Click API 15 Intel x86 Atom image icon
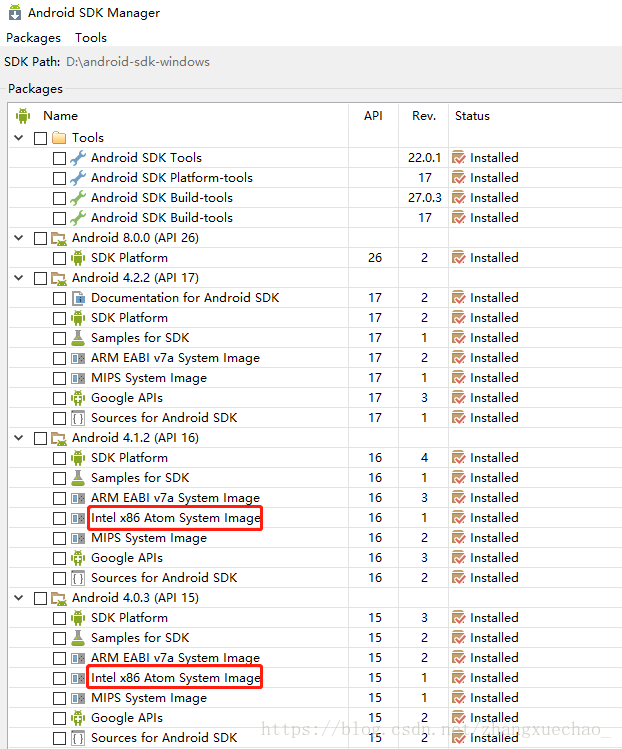 (x=78, y=679)
